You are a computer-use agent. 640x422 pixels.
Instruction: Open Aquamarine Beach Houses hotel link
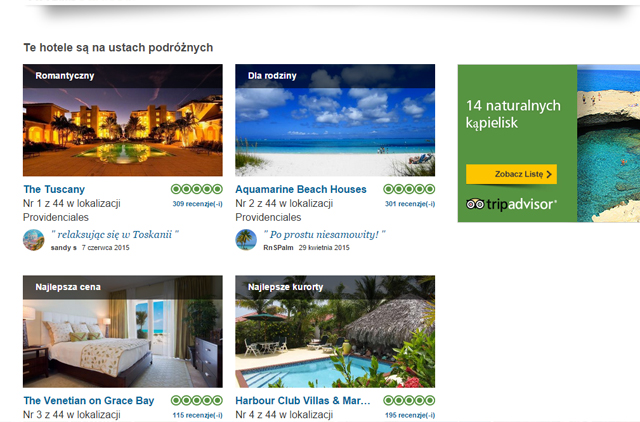pos(301,189)
